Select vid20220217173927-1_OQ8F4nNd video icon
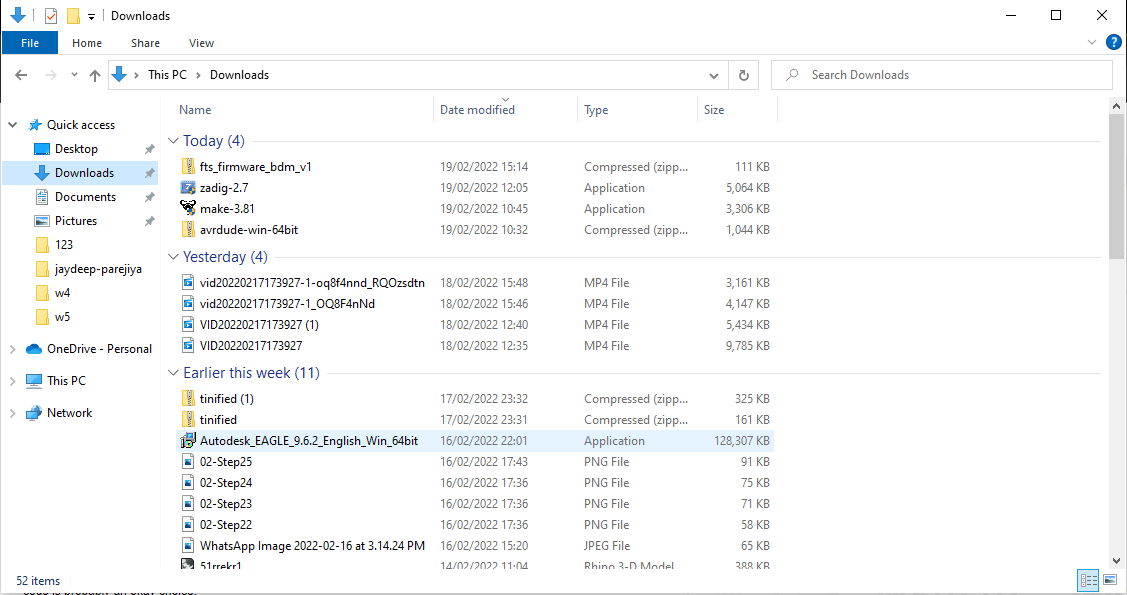1127x595 pixels. tap(188, 303)
